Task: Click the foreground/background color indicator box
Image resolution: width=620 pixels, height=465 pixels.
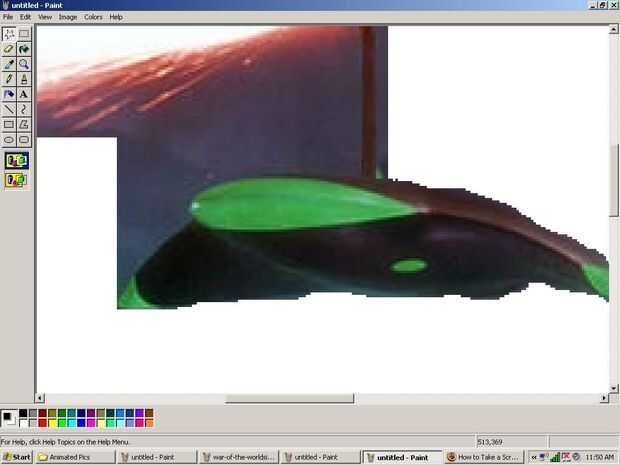Action: point(9,418)
